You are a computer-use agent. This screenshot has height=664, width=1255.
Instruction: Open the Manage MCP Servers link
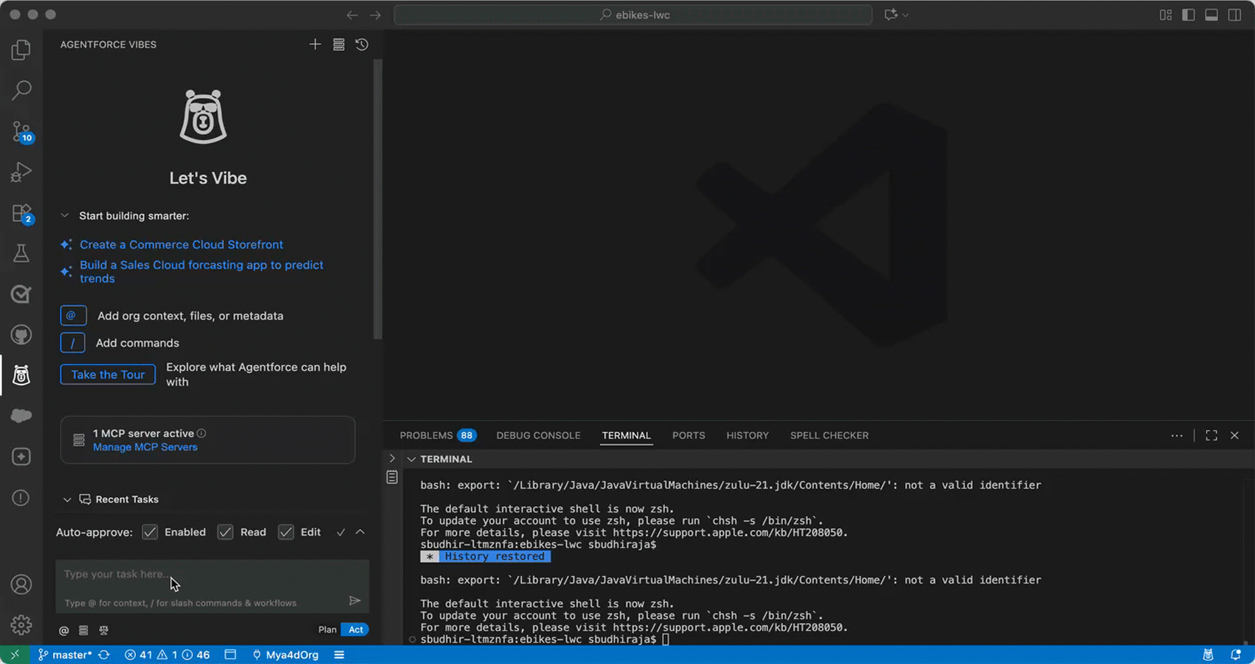coord(145,447)
